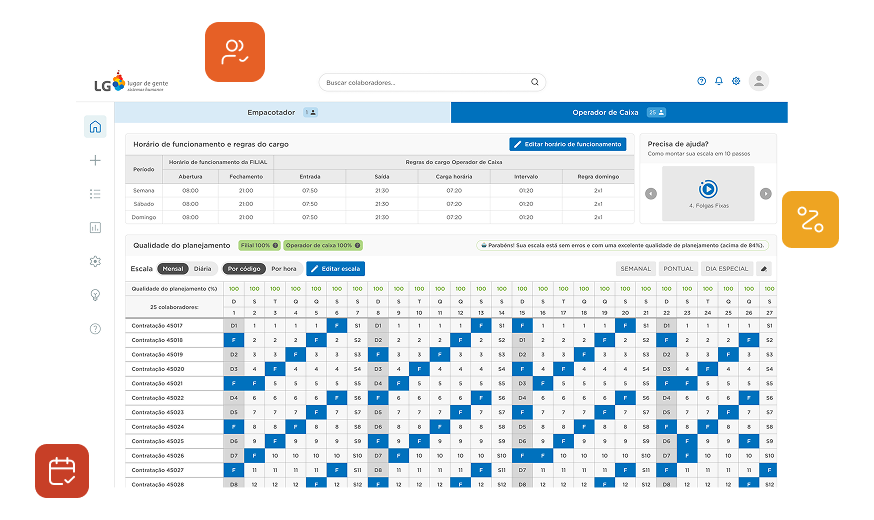Click the help question mark in the top bar

pyautogui.click(x=701, y=81)
